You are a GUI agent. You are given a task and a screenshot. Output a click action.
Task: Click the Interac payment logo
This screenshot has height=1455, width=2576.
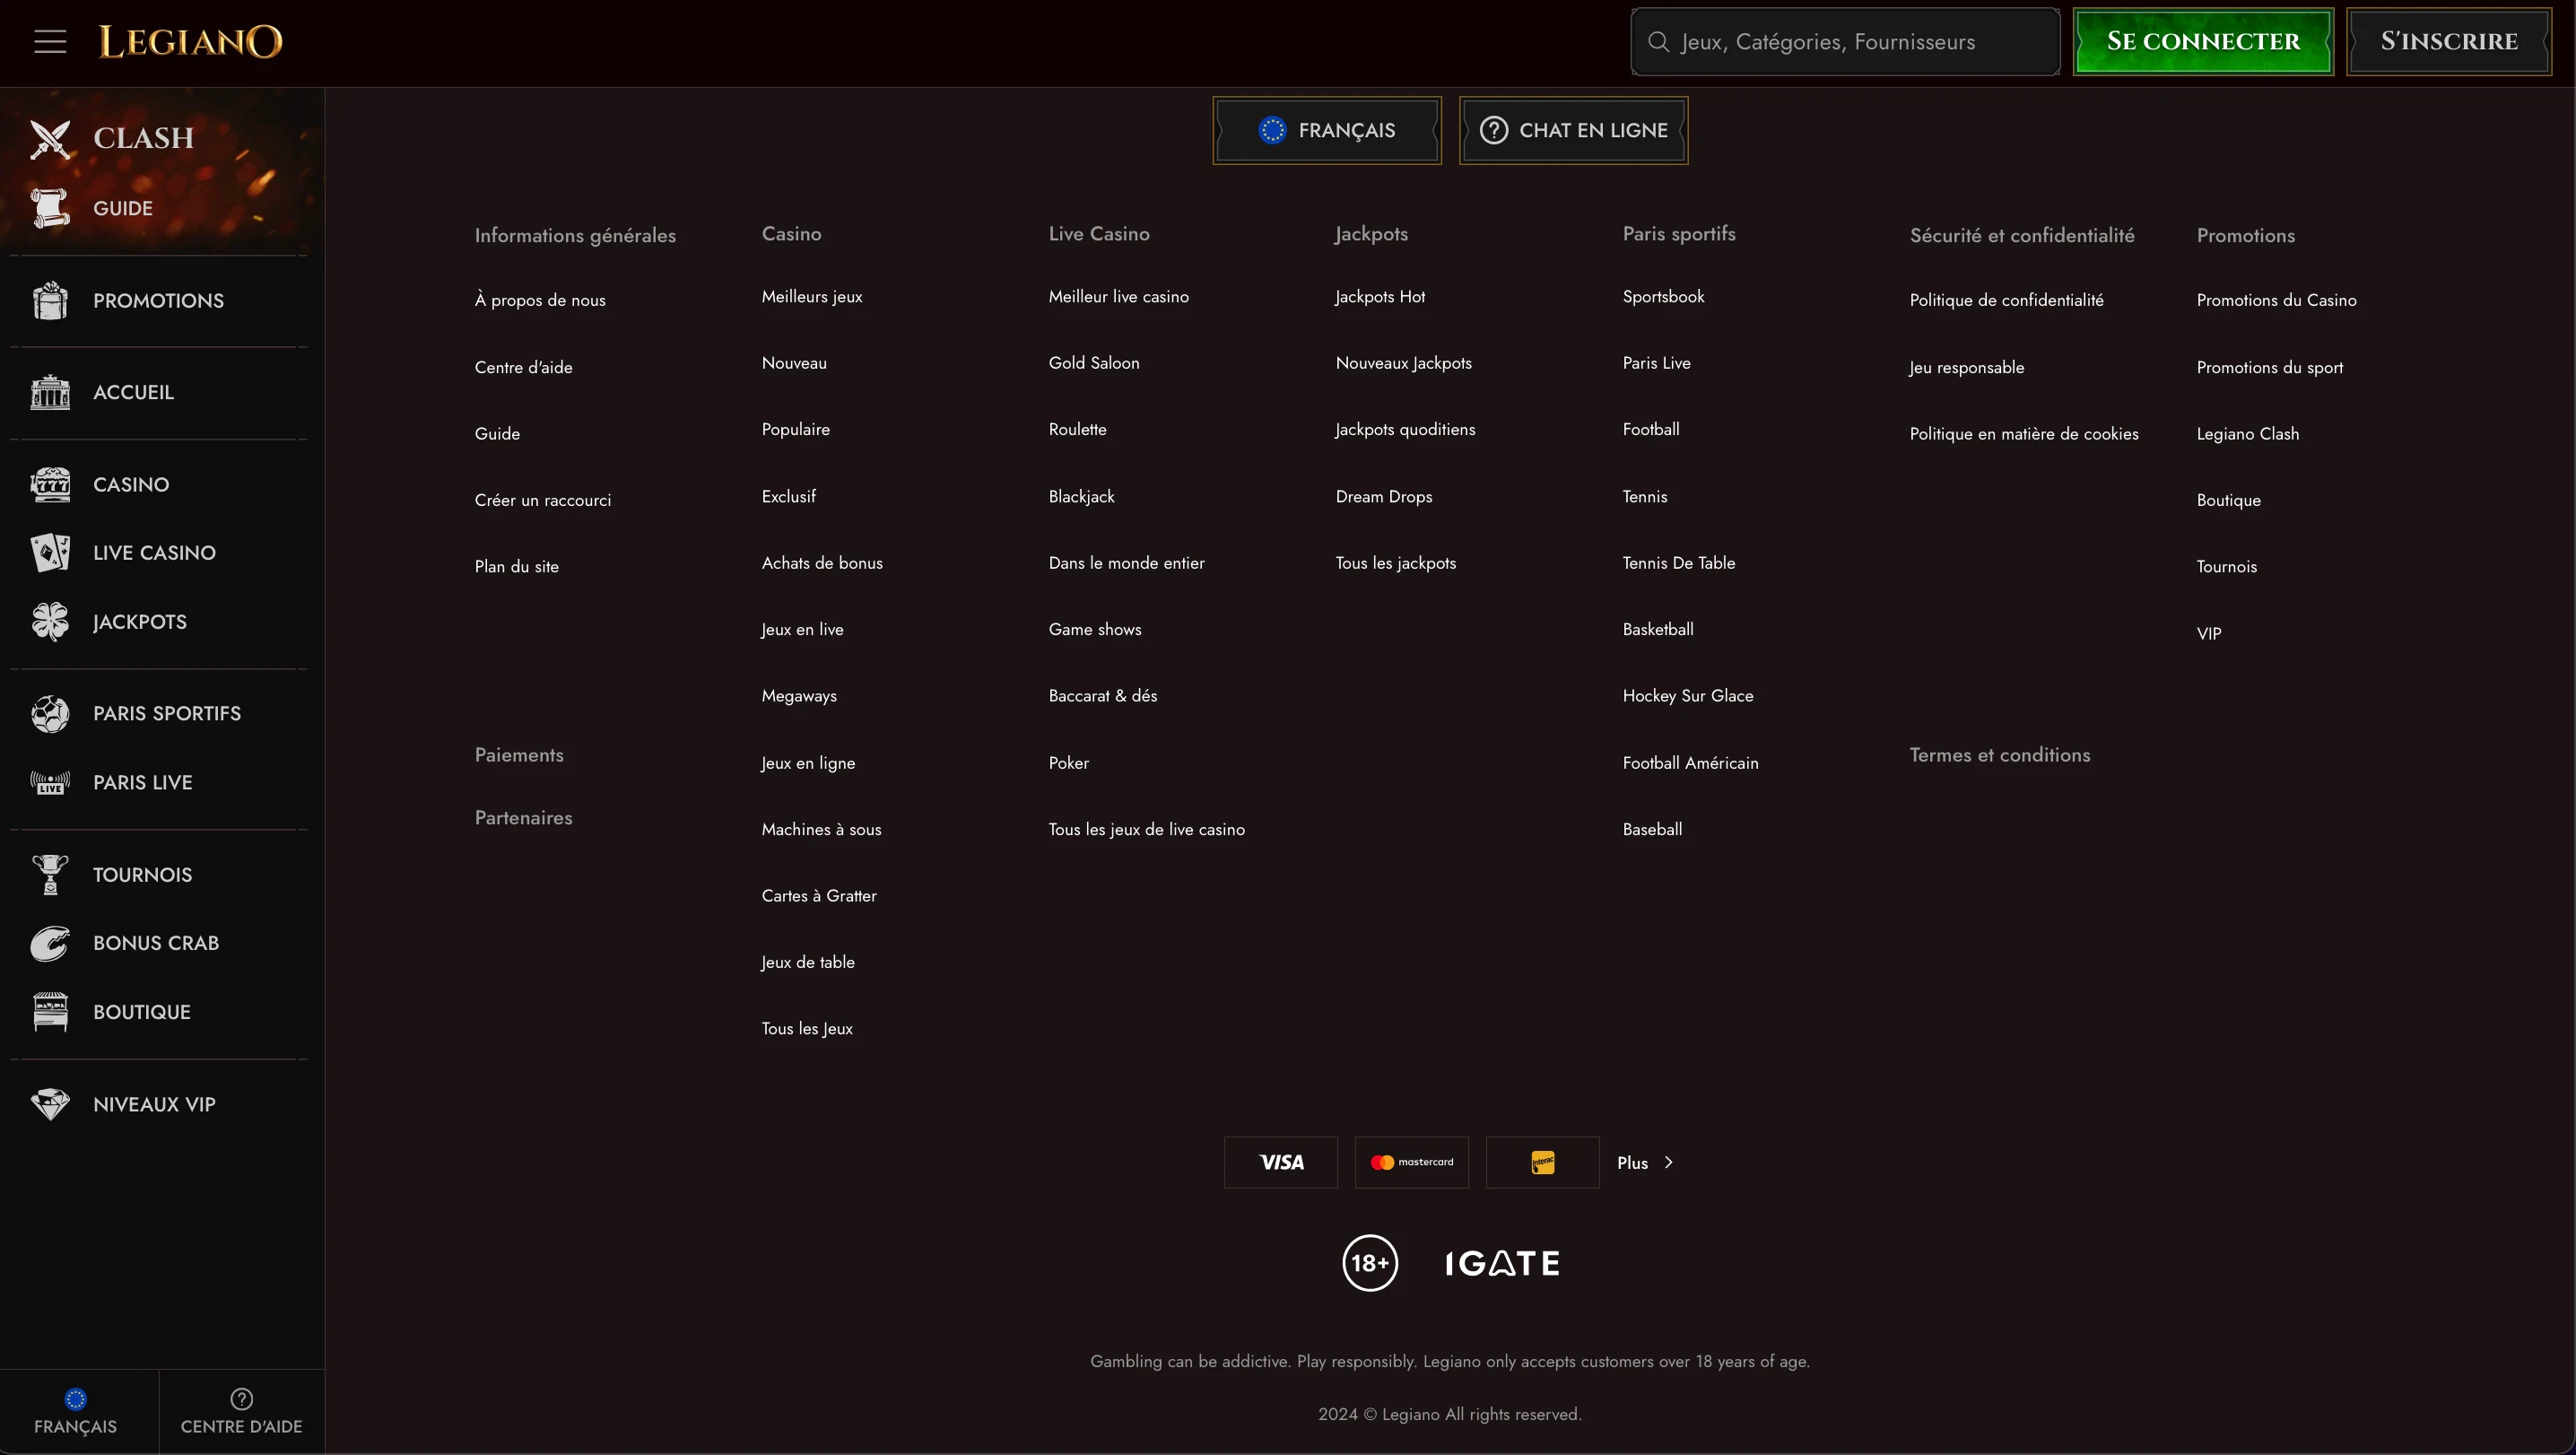pos(1543,1162)
